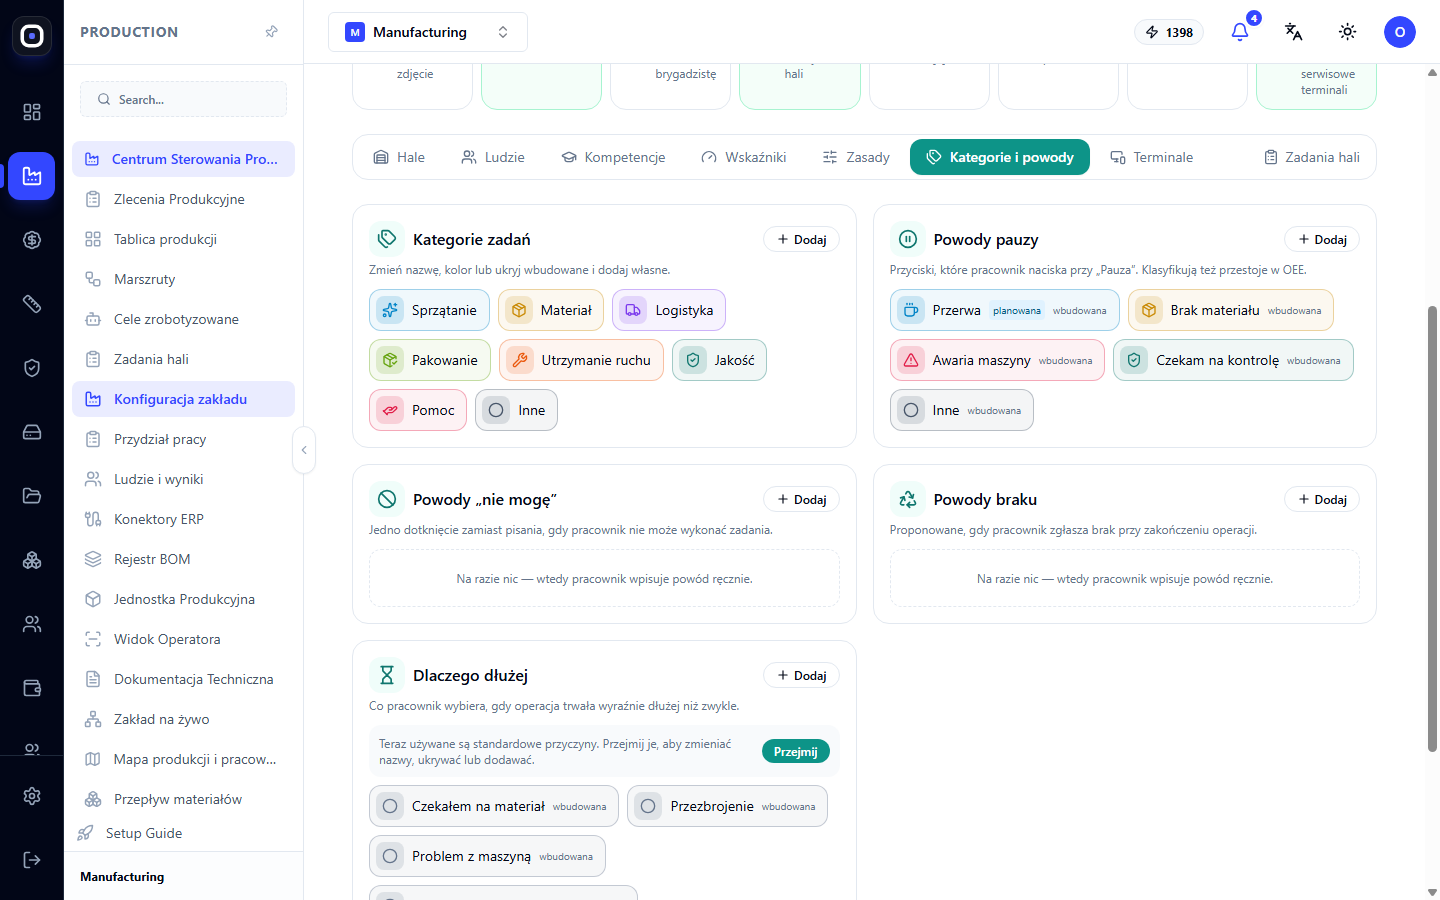The height and width of the screenshot is (900, 1440).
Task: Open the Kompetencje tab
Action: click(x=613, y=157)
